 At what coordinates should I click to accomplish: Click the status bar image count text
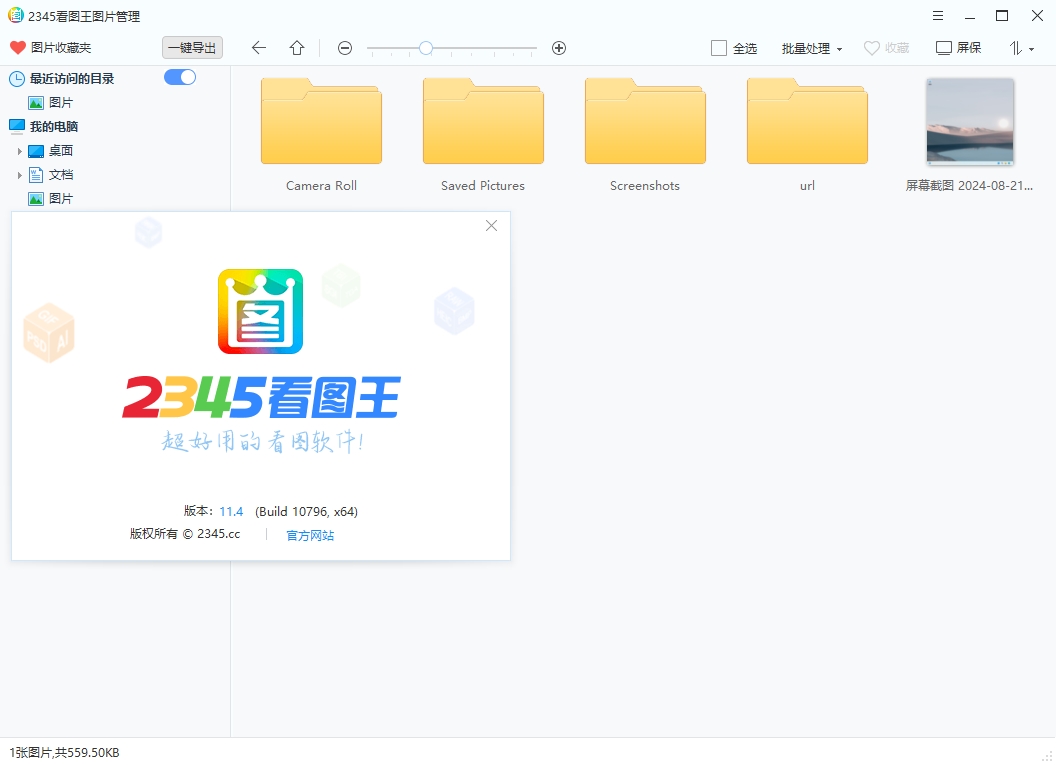64,752
